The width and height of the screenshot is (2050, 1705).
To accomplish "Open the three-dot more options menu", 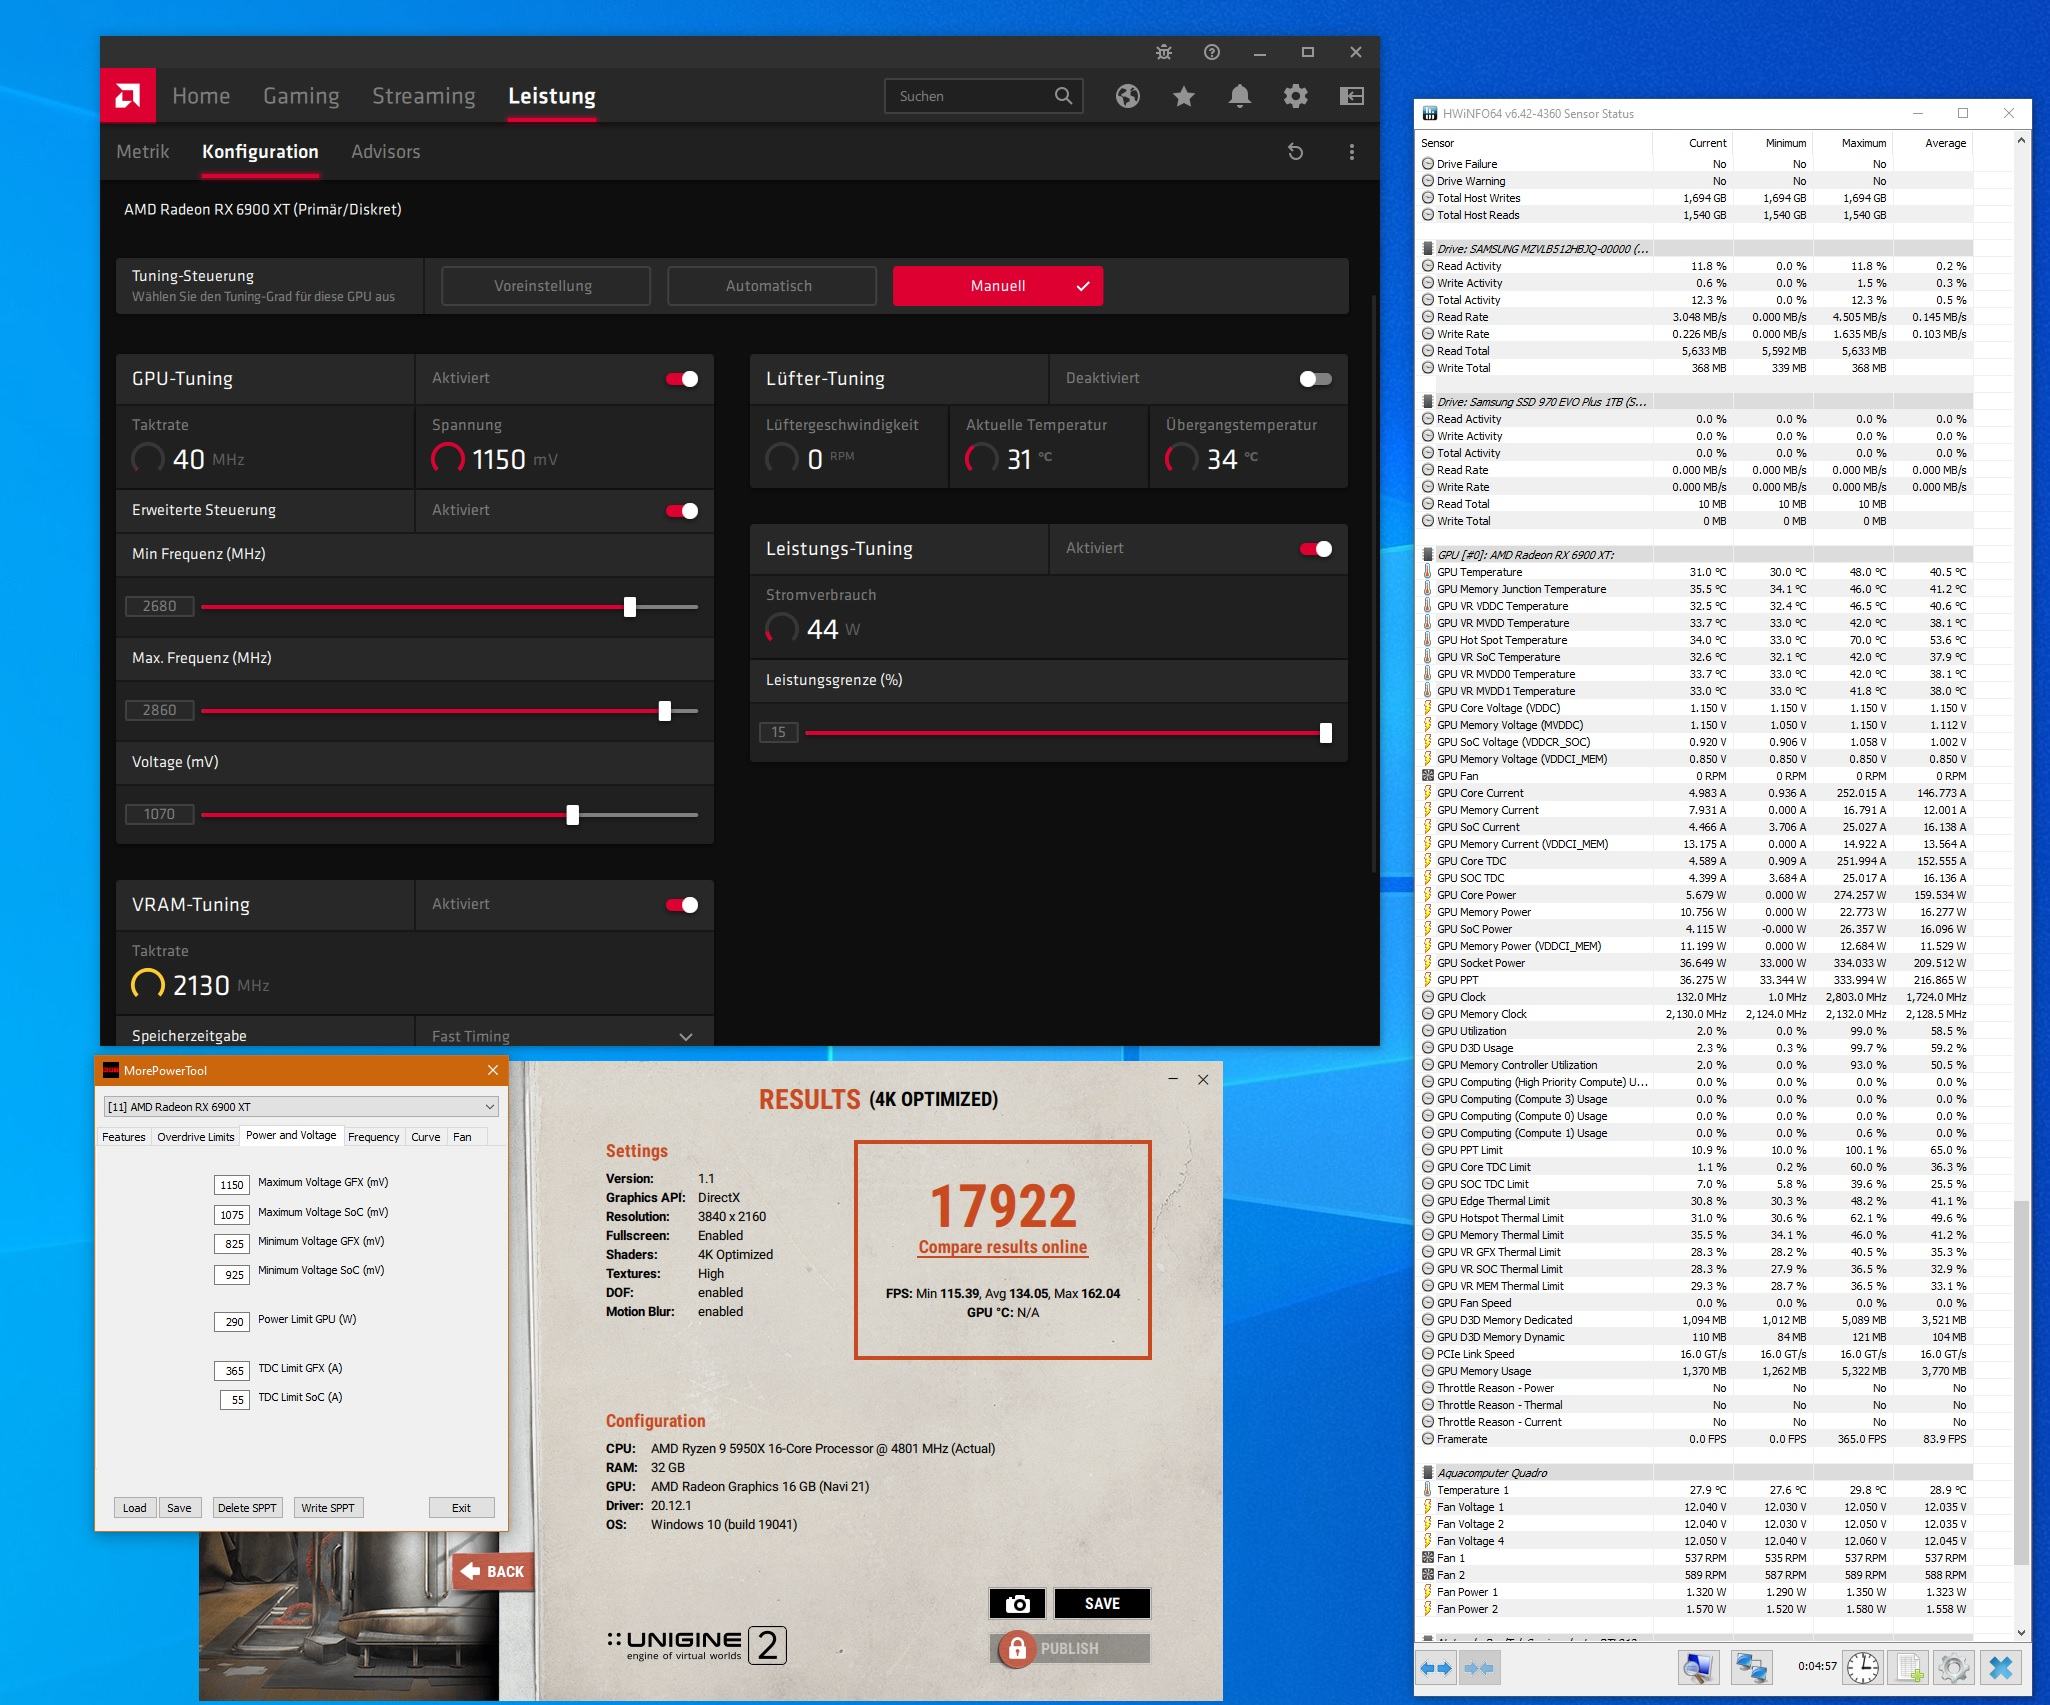I will click(x=1352, y=152).
